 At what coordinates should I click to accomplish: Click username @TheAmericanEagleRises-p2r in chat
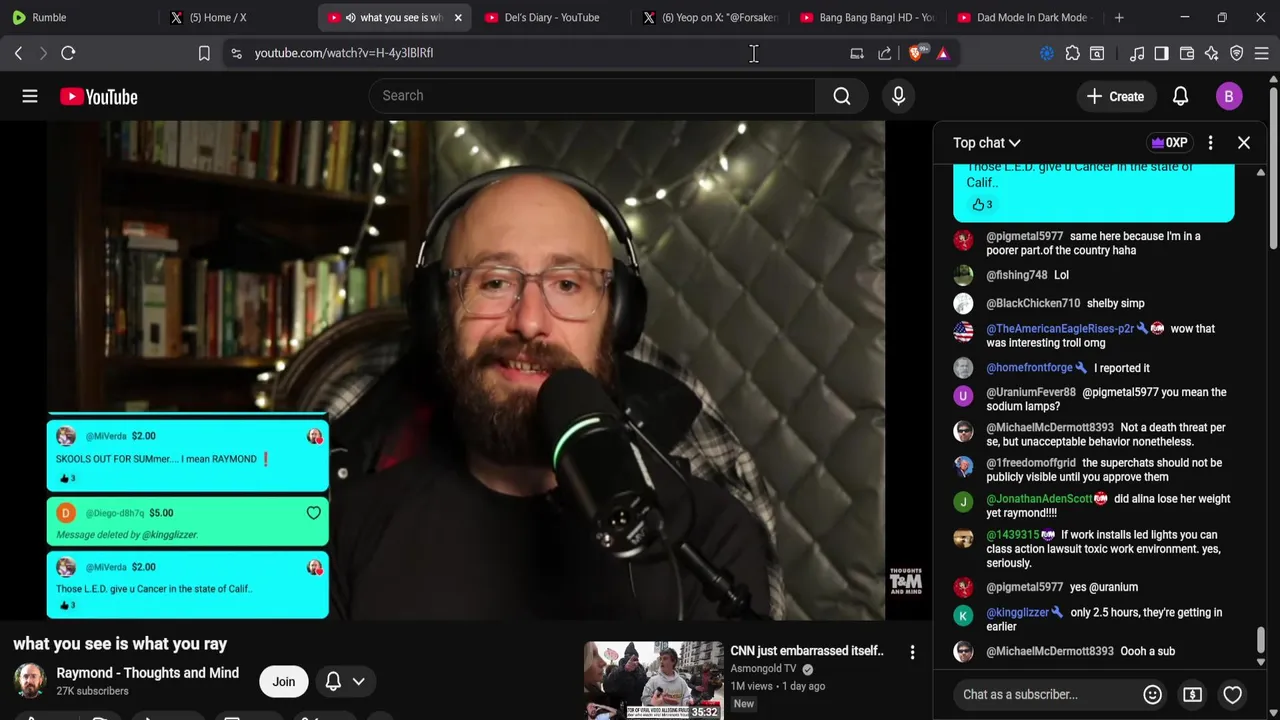click(x=1060, y=328)
